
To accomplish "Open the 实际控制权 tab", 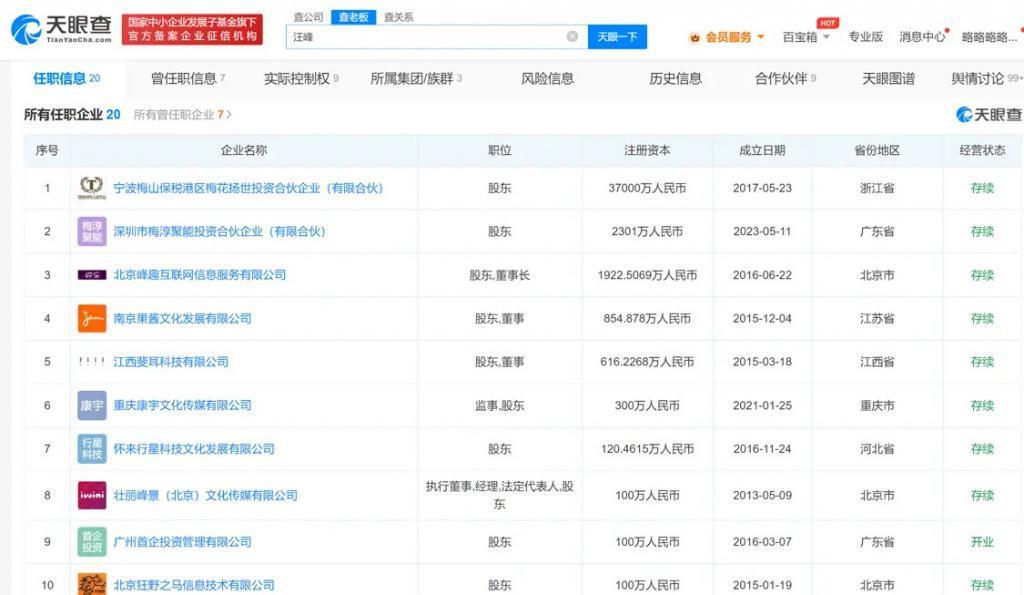I will coord(301,78).
